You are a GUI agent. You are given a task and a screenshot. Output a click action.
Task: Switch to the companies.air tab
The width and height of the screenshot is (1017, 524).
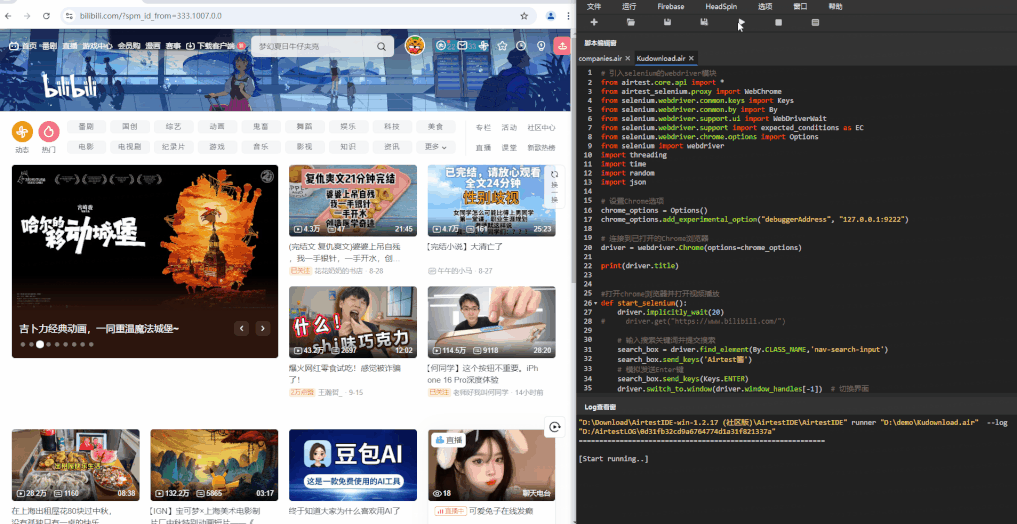coord(600,58)
